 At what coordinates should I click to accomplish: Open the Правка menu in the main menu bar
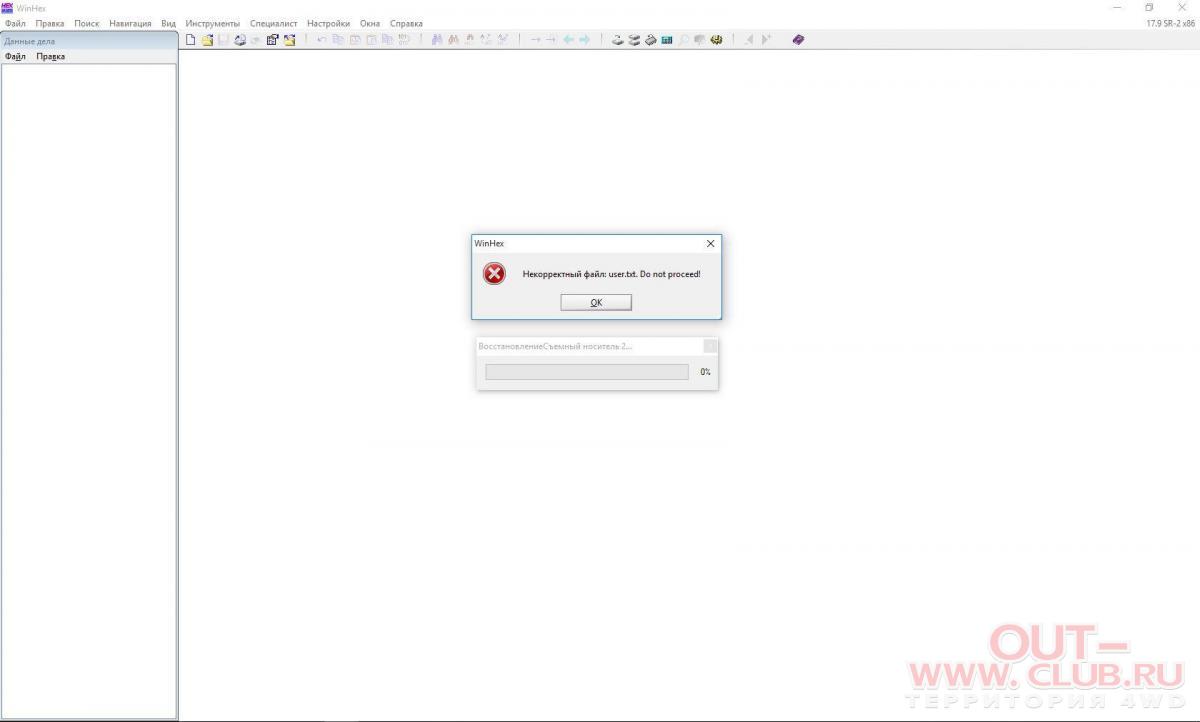click(50, 23)
